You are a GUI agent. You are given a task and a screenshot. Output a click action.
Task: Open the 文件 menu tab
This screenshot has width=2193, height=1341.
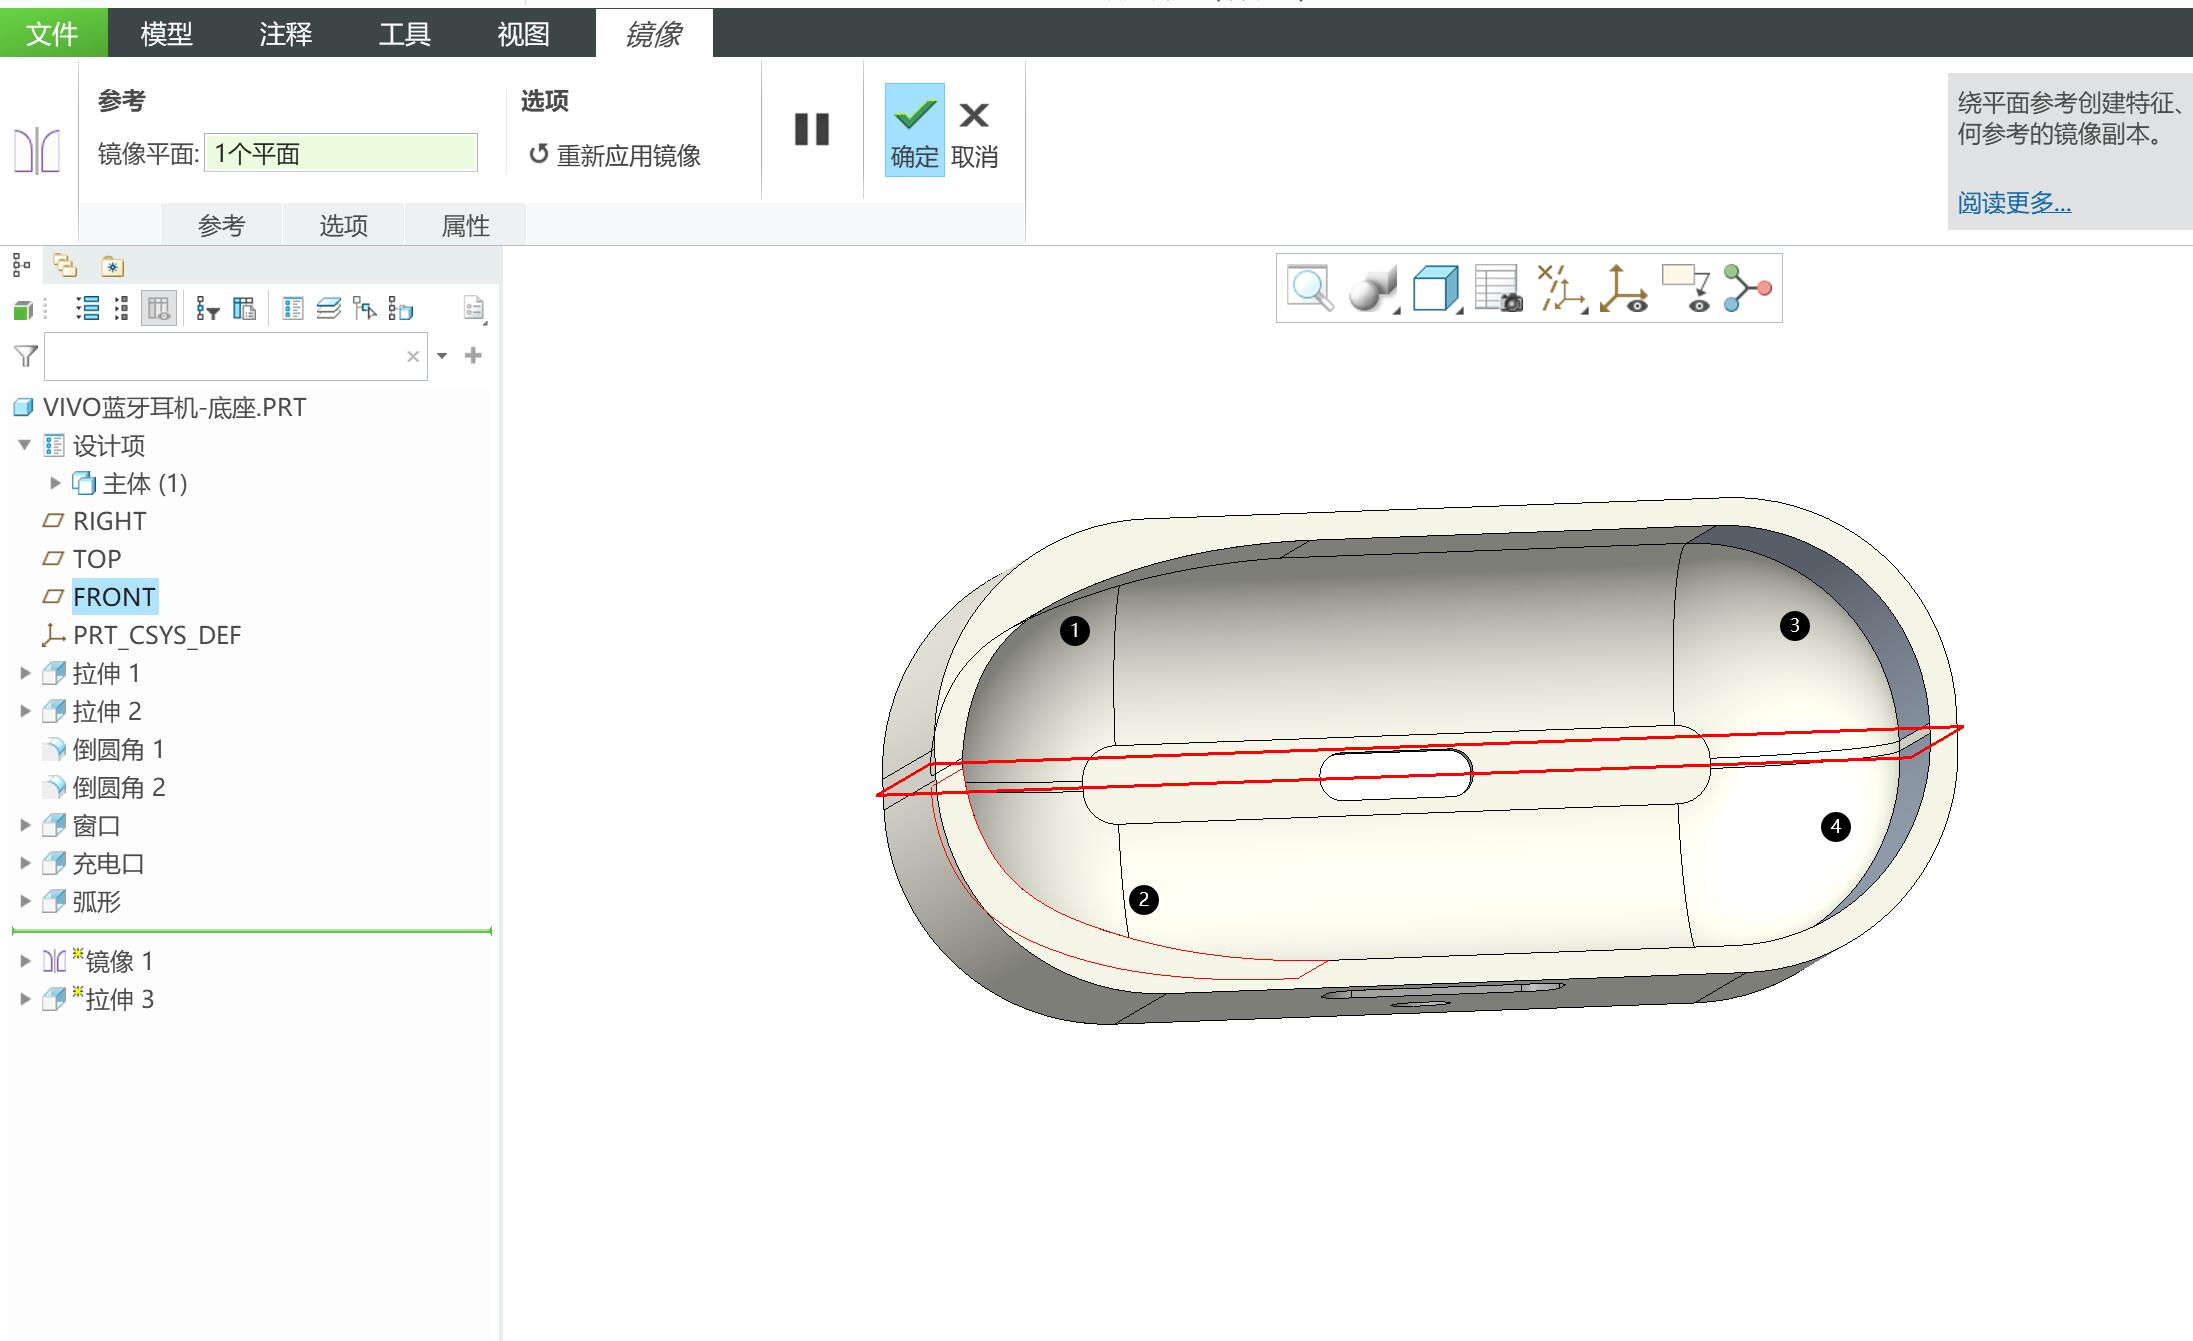pyautogui.click(x=53, y=33)
